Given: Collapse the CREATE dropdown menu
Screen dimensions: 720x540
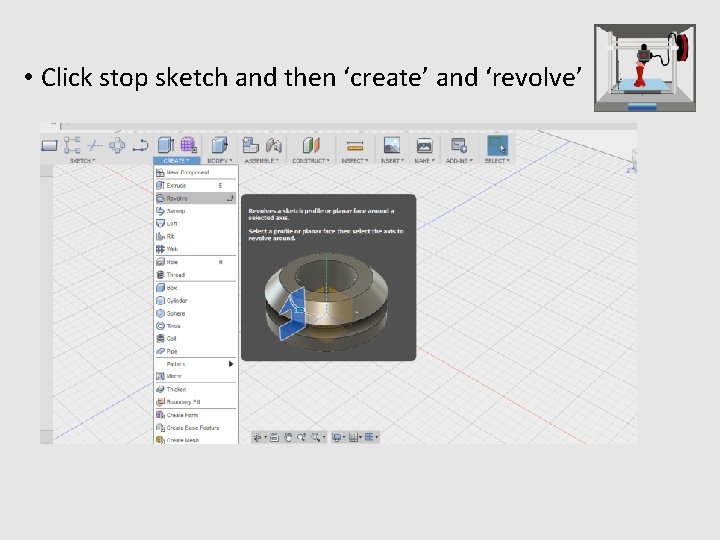Looking at the screenshot, I should 176,161.
